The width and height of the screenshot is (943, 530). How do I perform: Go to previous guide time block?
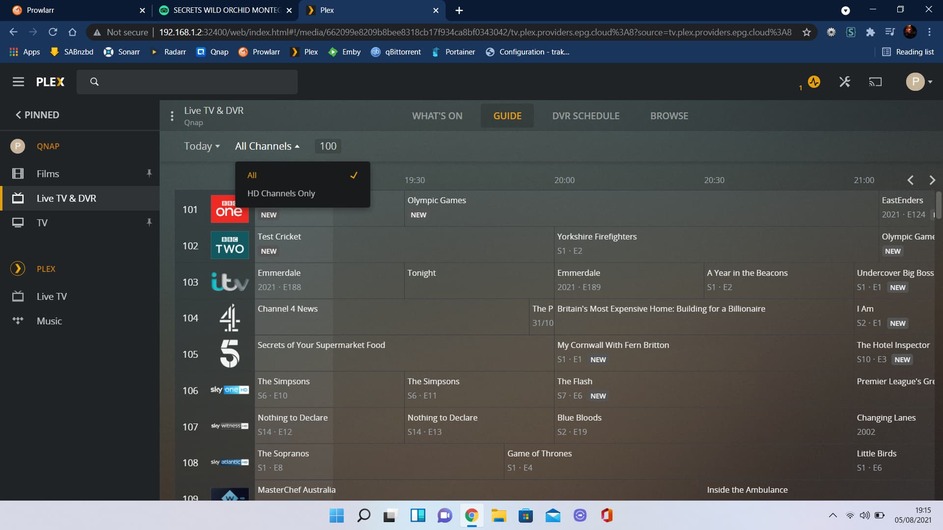point(911,180)
